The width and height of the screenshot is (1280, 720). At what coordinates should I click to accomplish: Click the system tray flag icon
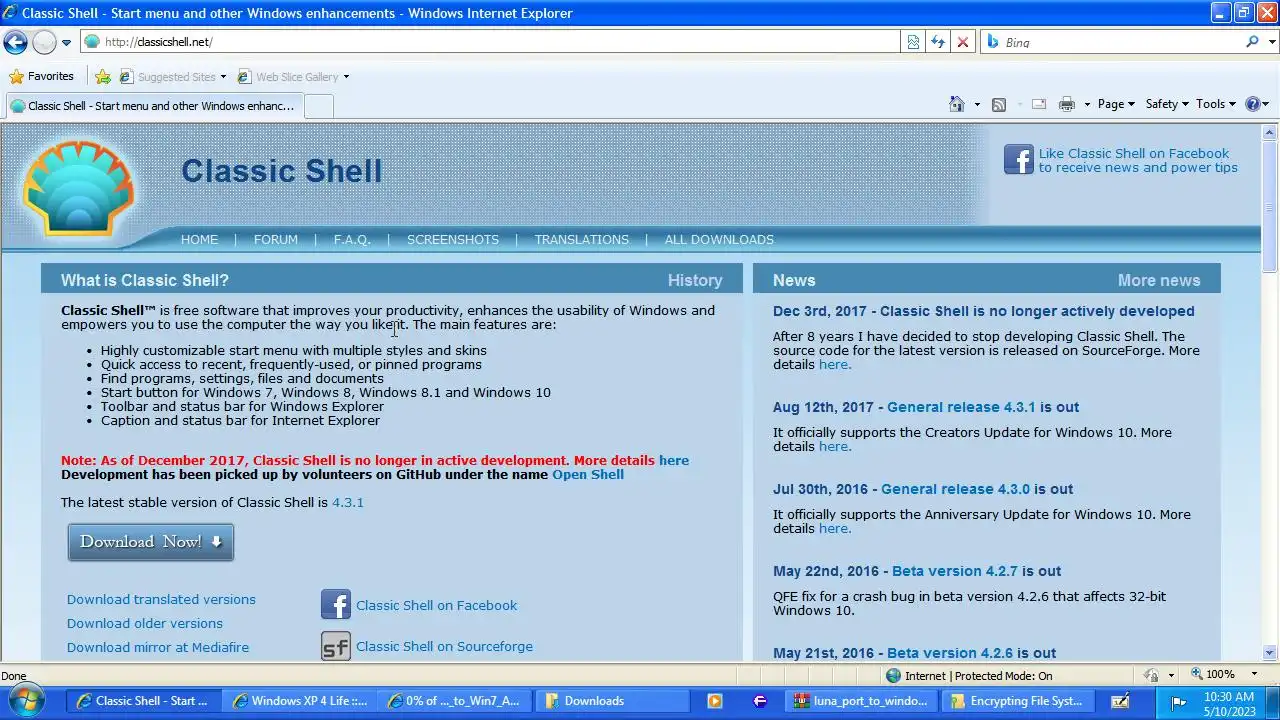point(1178,701)
